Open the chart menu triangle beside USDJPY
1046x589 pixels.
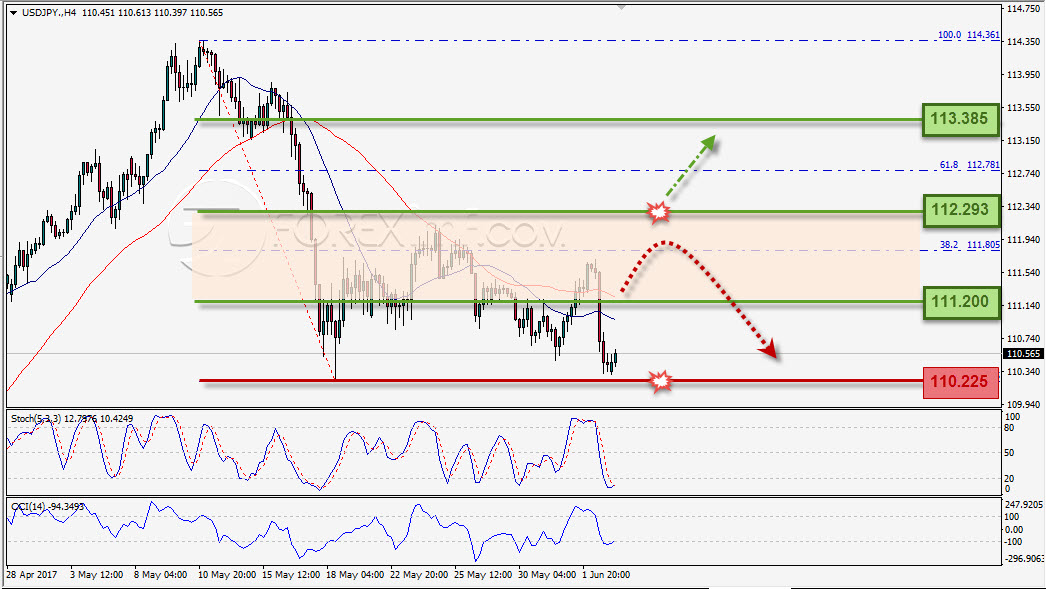13,13
